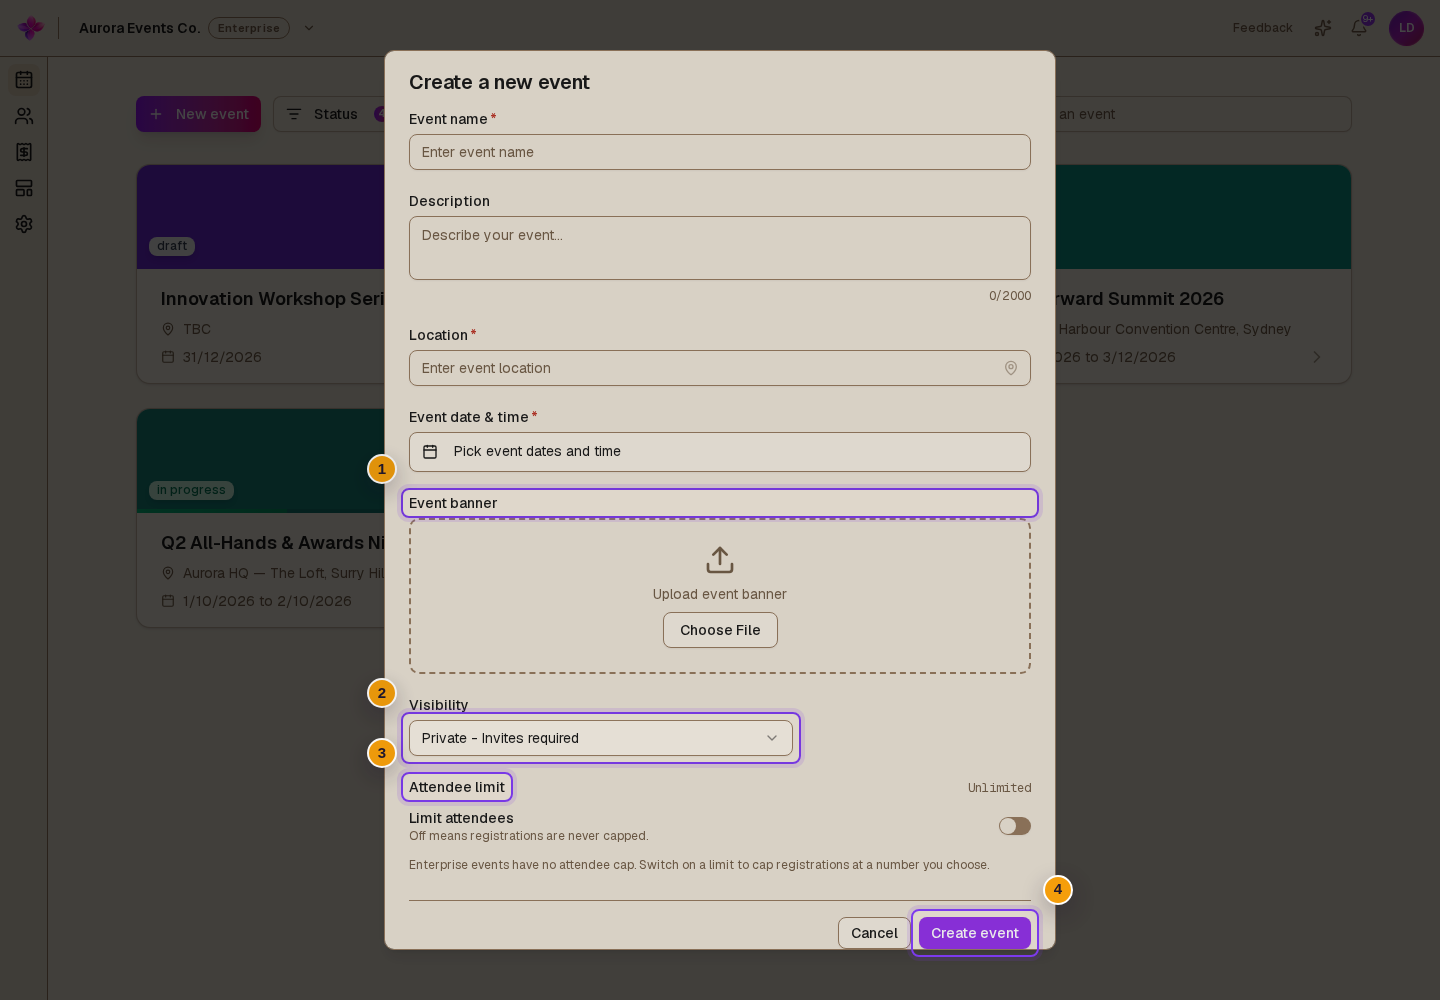Expand the Aurora Events Co. organization switcher chevron

pyautogui.click(x=309, y=28)
